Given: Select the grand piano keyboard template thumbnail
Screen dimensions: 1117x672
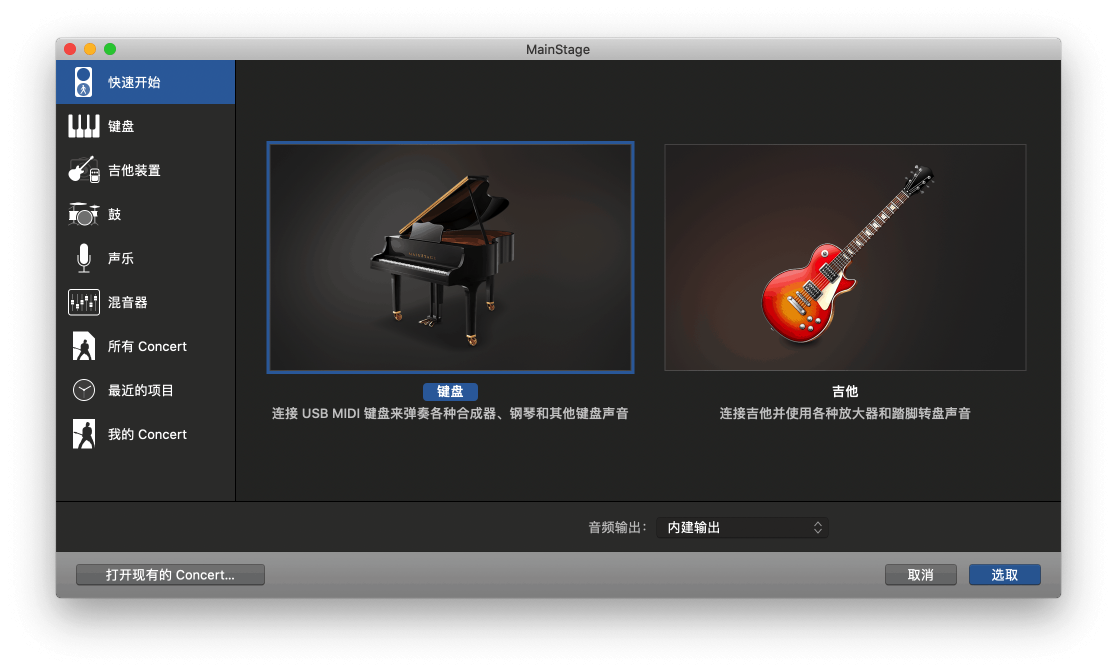Looking at the screenshot, I should pyautogui.click(x=450, y=256).
